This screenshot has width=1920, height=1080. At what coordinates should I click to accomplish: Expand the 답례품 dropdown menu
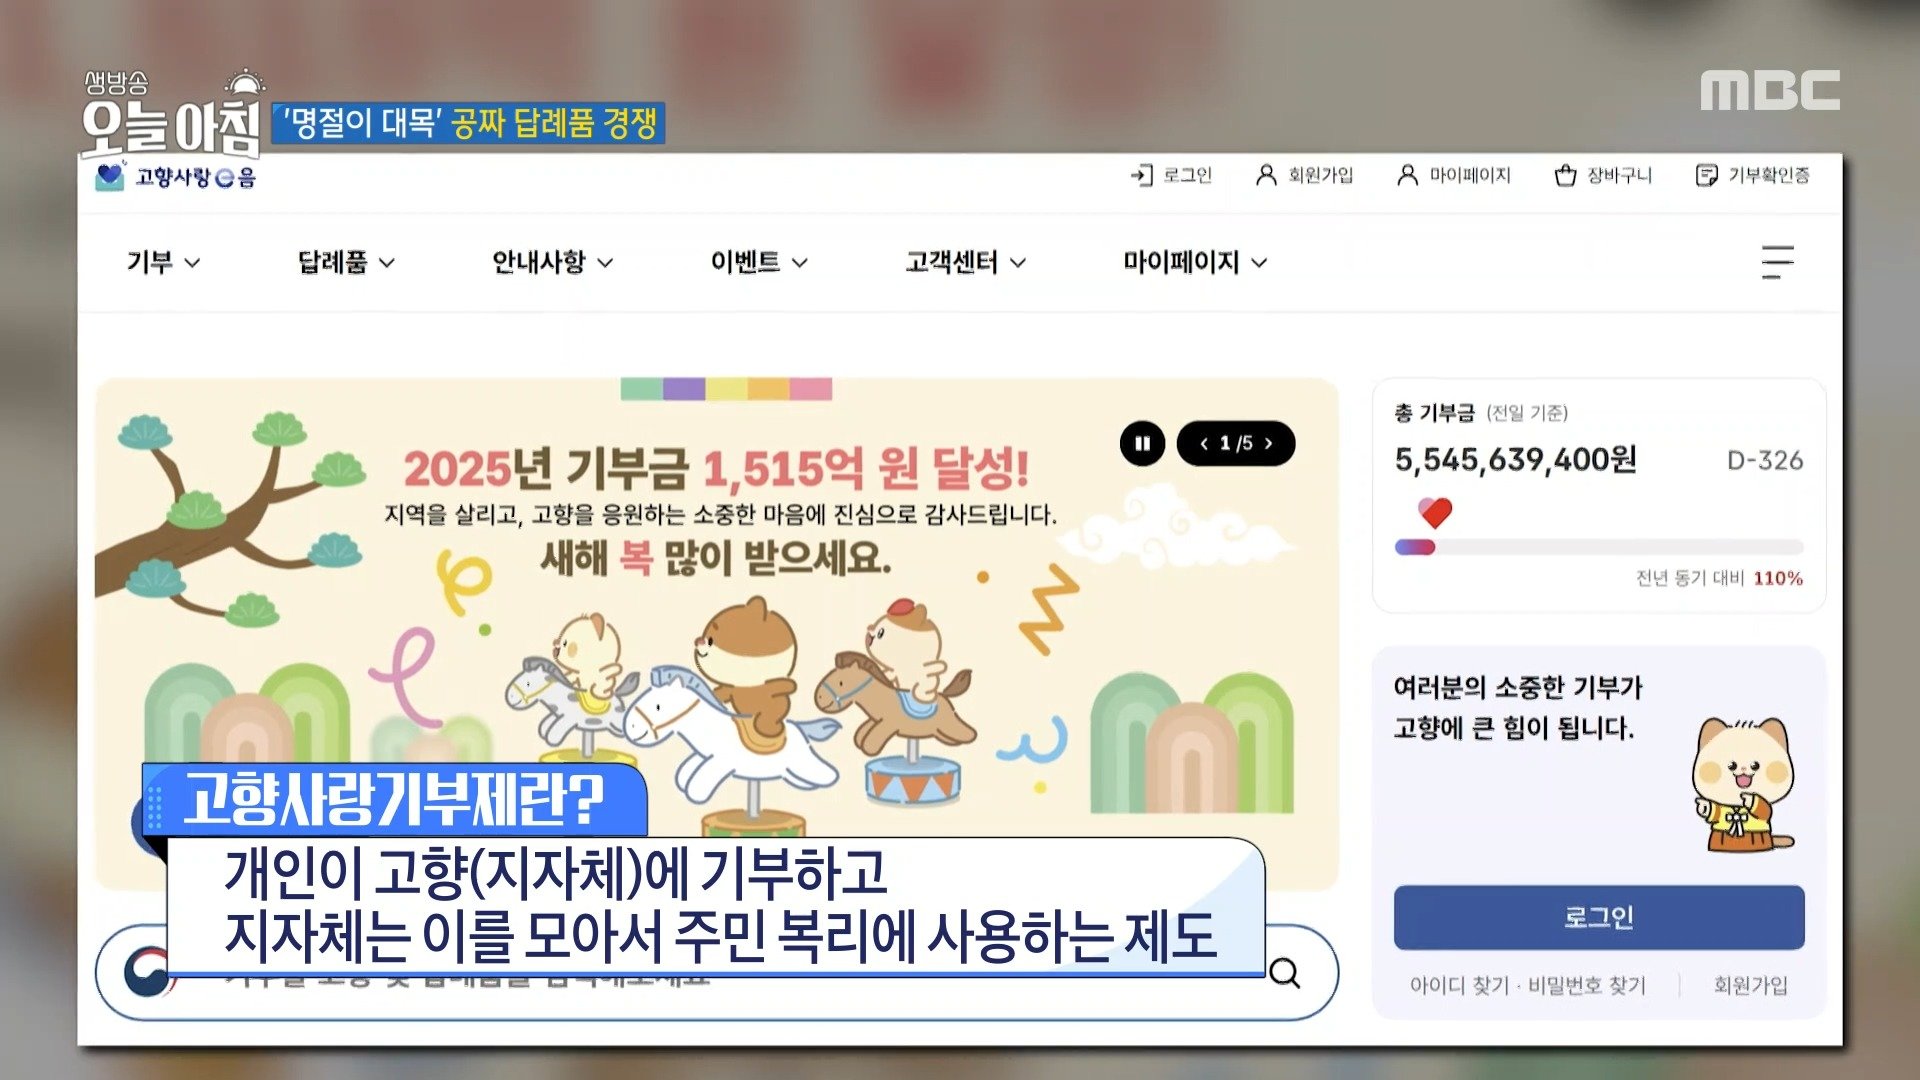(x=346, y=262)
